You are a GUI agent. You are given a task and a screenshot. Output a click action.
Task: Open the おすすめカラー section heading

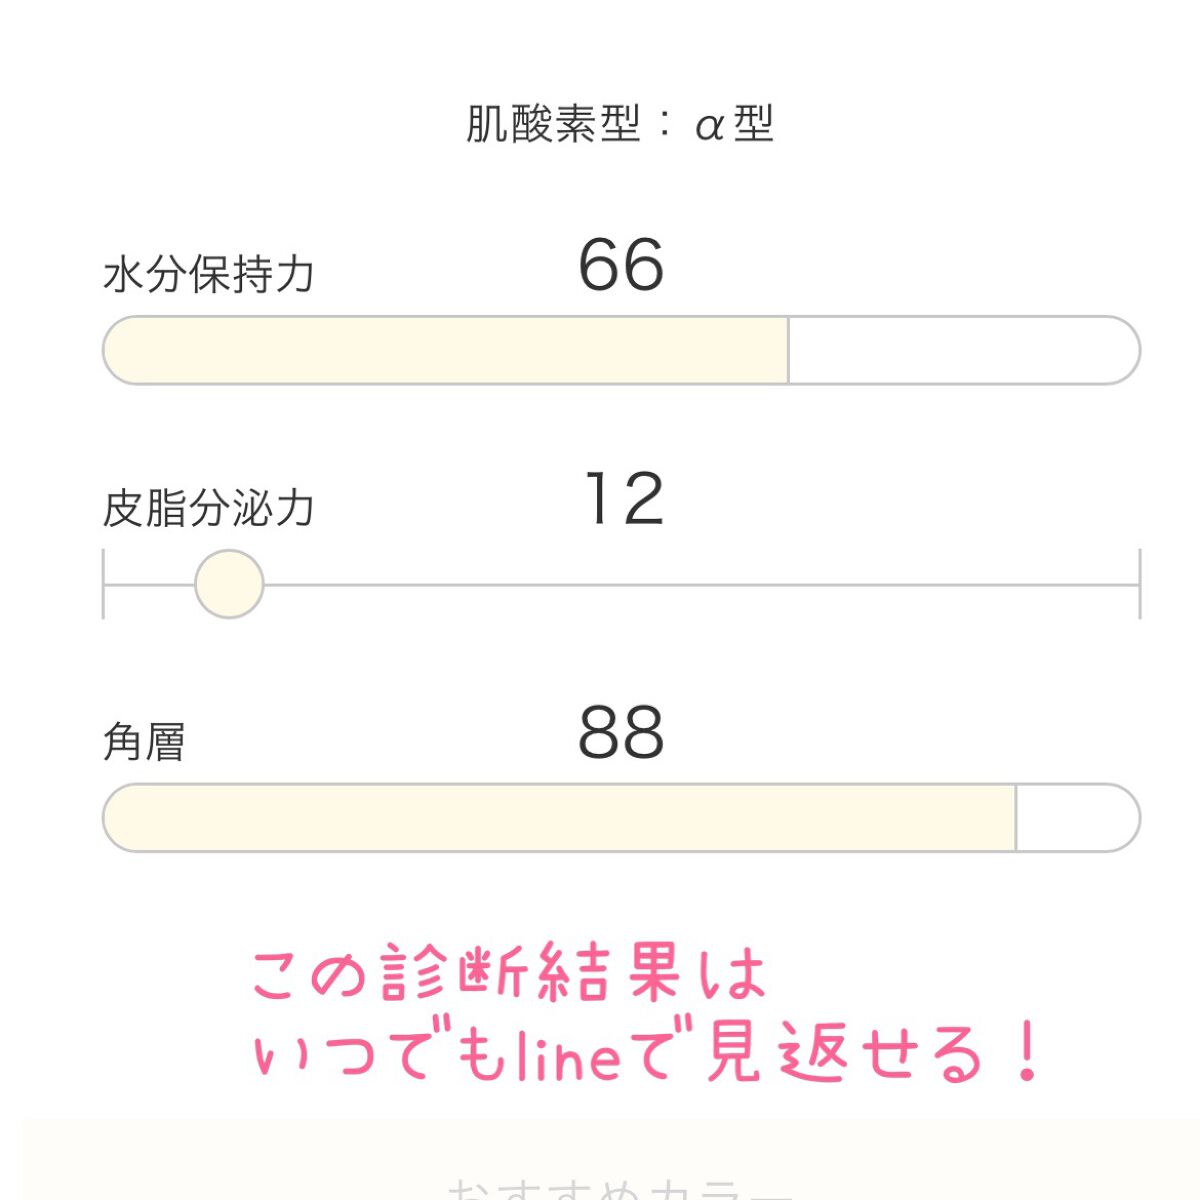coord(620,1188)
